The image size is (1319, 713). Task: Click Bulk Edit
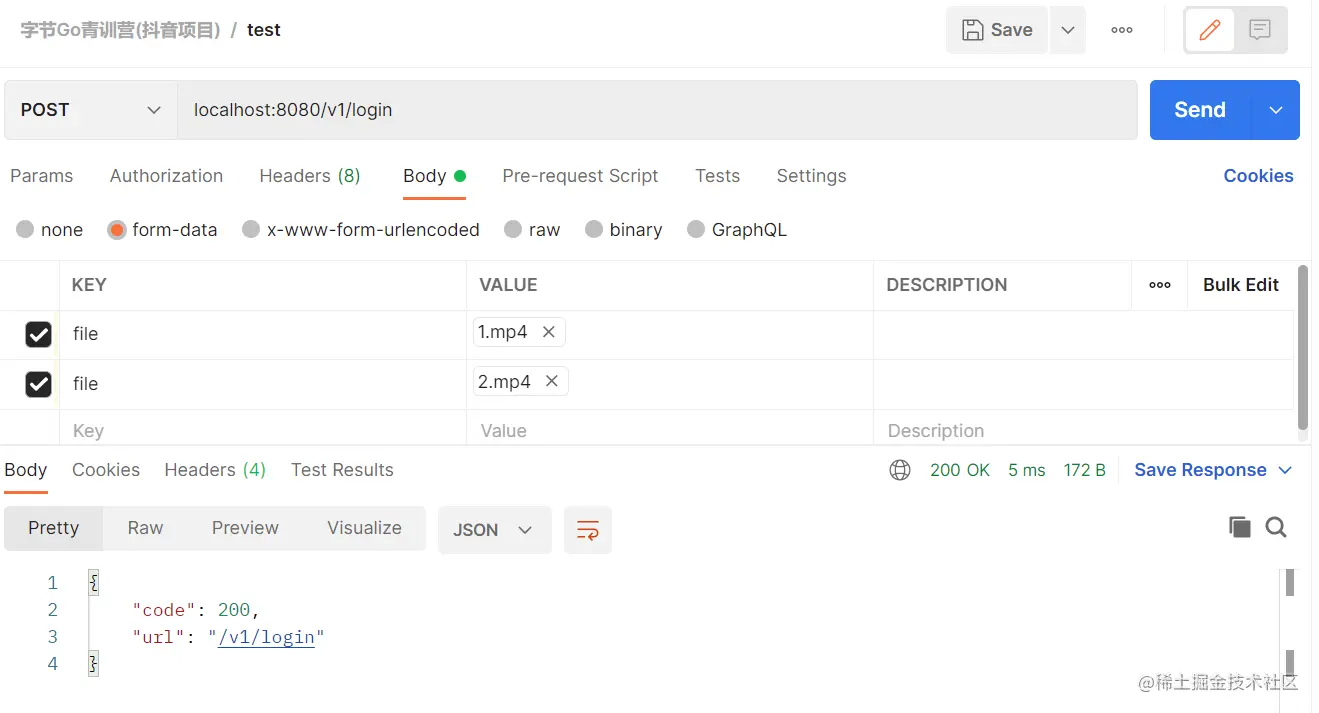1241,285
